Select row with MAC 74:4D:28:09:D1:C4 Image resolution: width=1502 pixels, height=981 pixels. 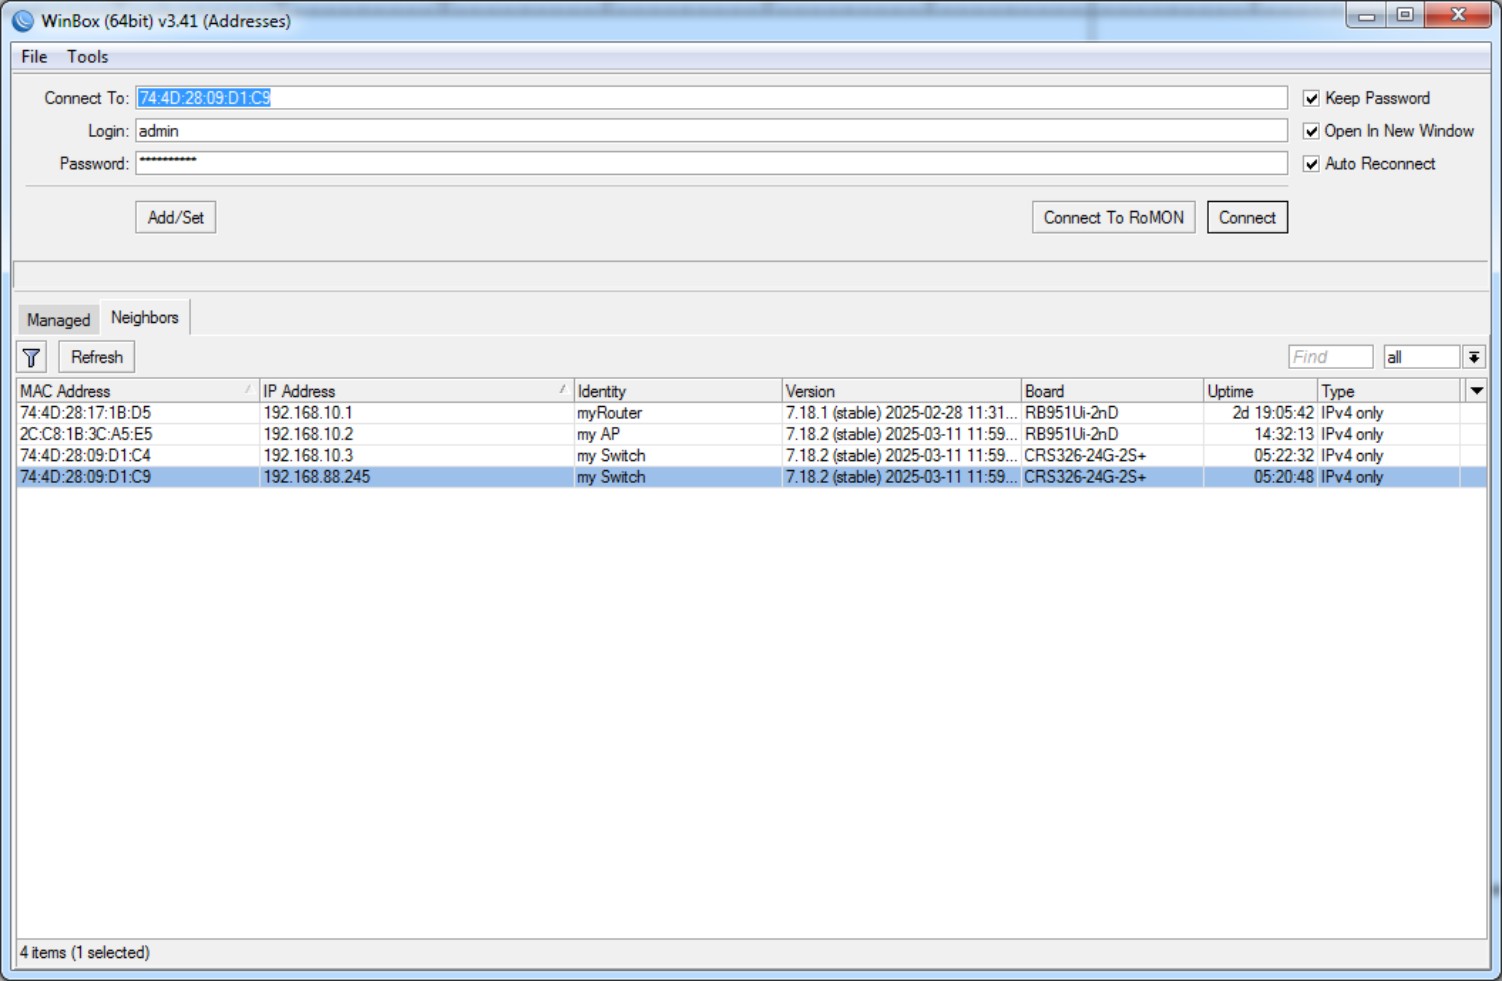point(751,456)
